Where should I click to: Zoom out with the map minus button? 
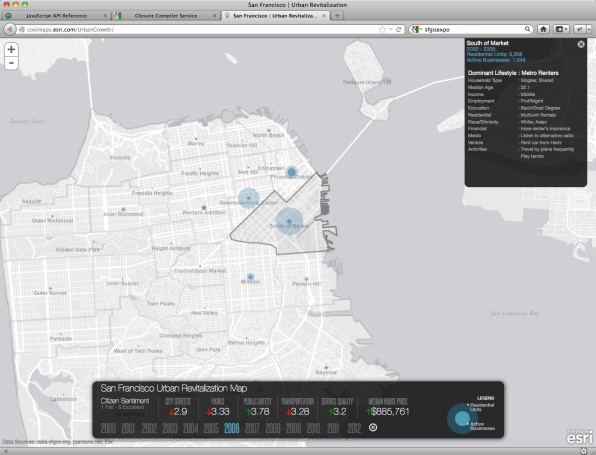coord(11,63)
